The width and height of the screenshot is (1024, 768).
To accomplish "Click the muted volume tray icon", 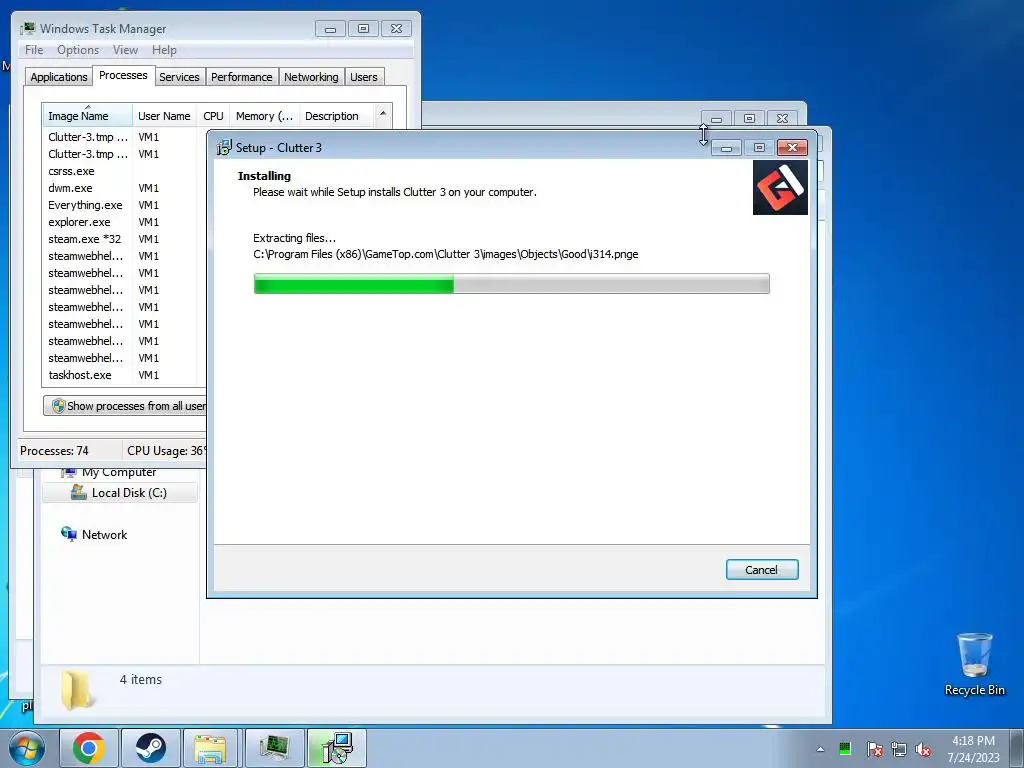I will tap(923, 749).
